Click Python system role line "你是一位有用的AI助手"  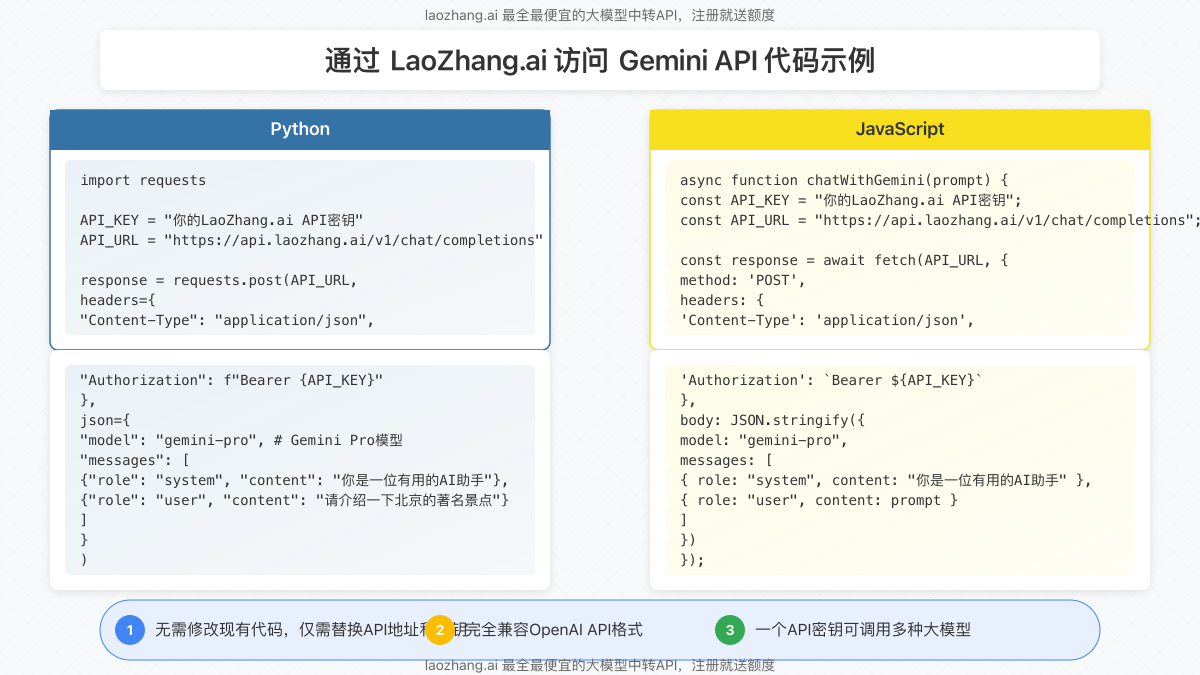tap(295, 480)
